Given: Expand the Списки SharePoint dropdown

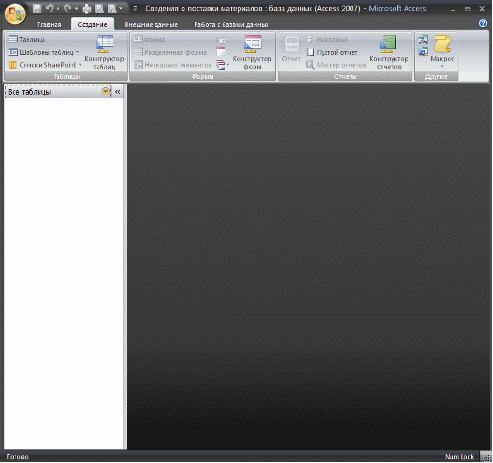Looking at the screenshot, I should (45, 65).
